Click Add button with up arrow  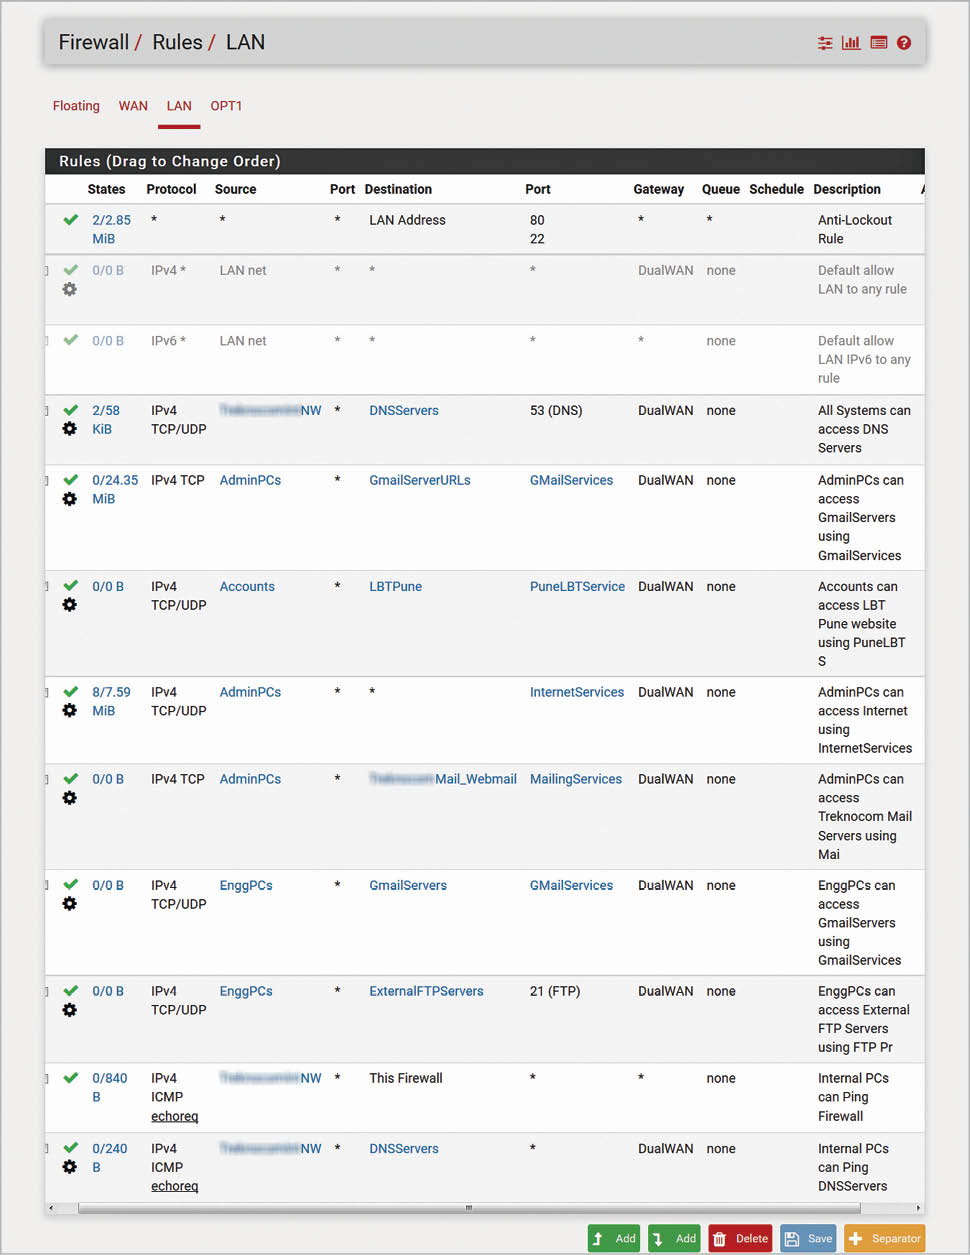614,1238
